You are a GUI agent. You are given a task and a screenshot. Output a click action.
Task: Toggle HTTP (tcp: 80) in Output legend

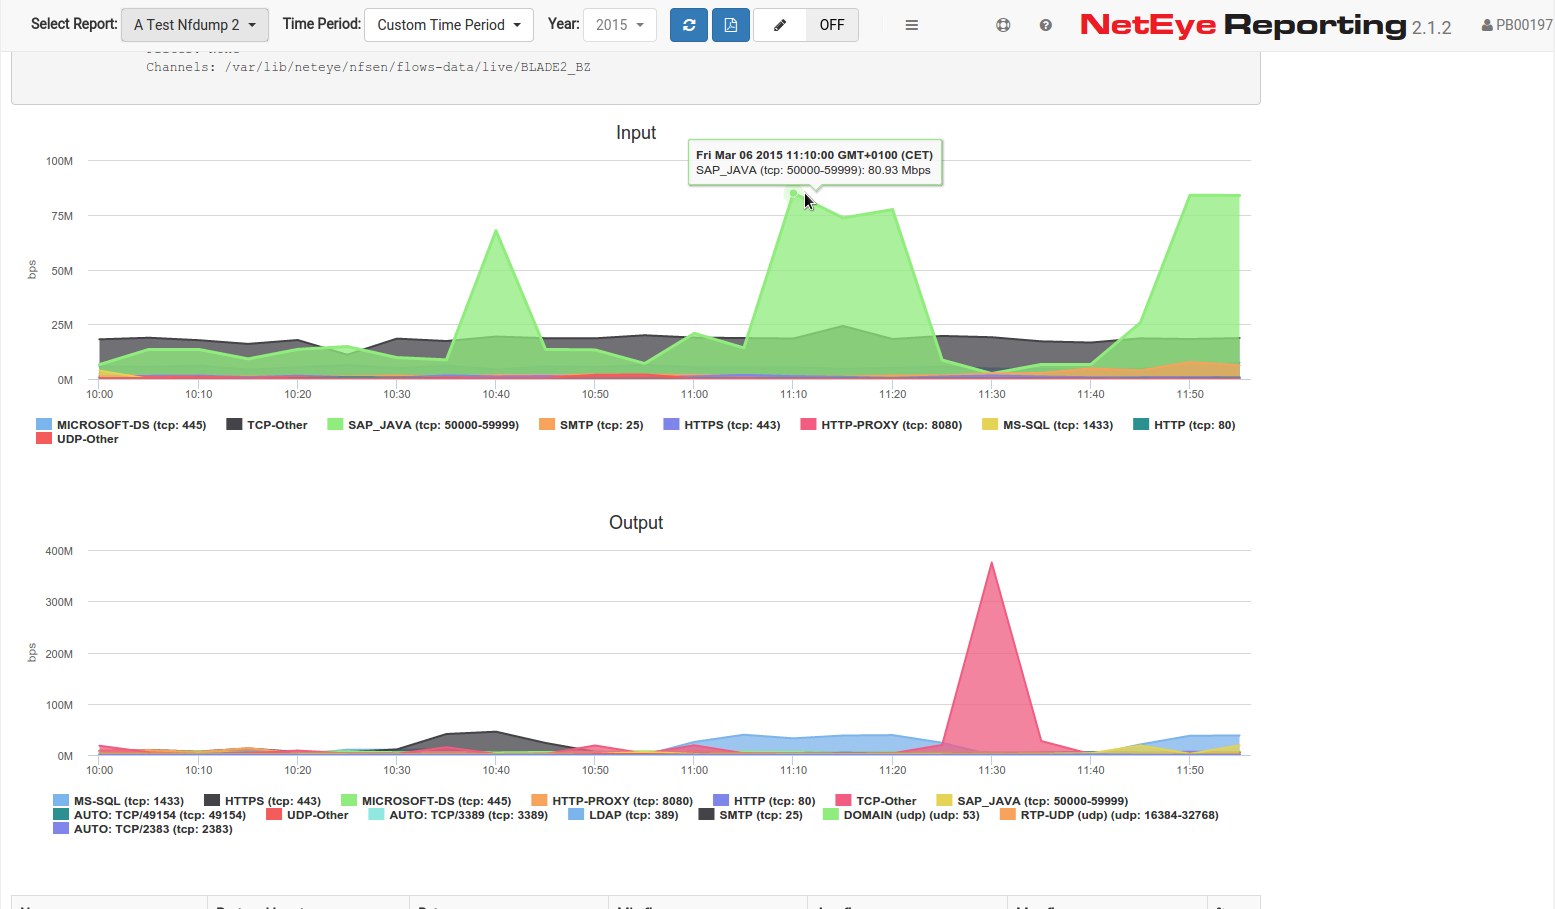tap(764, 801)
